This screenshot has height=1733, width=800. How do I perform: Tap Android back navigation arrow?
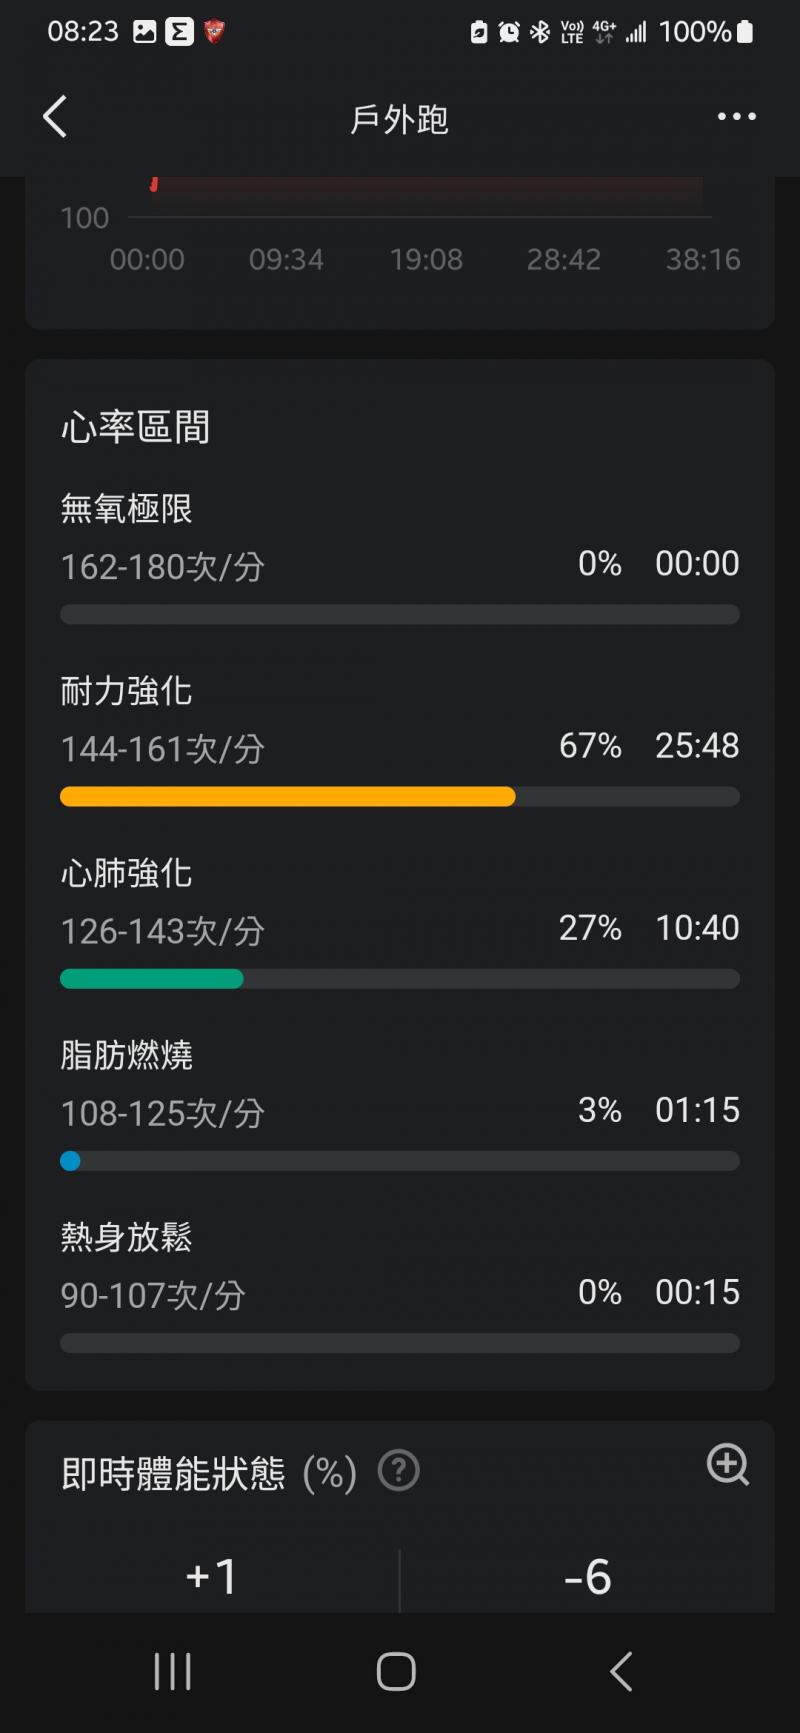pyautogui.click(x=621, y=1671)
